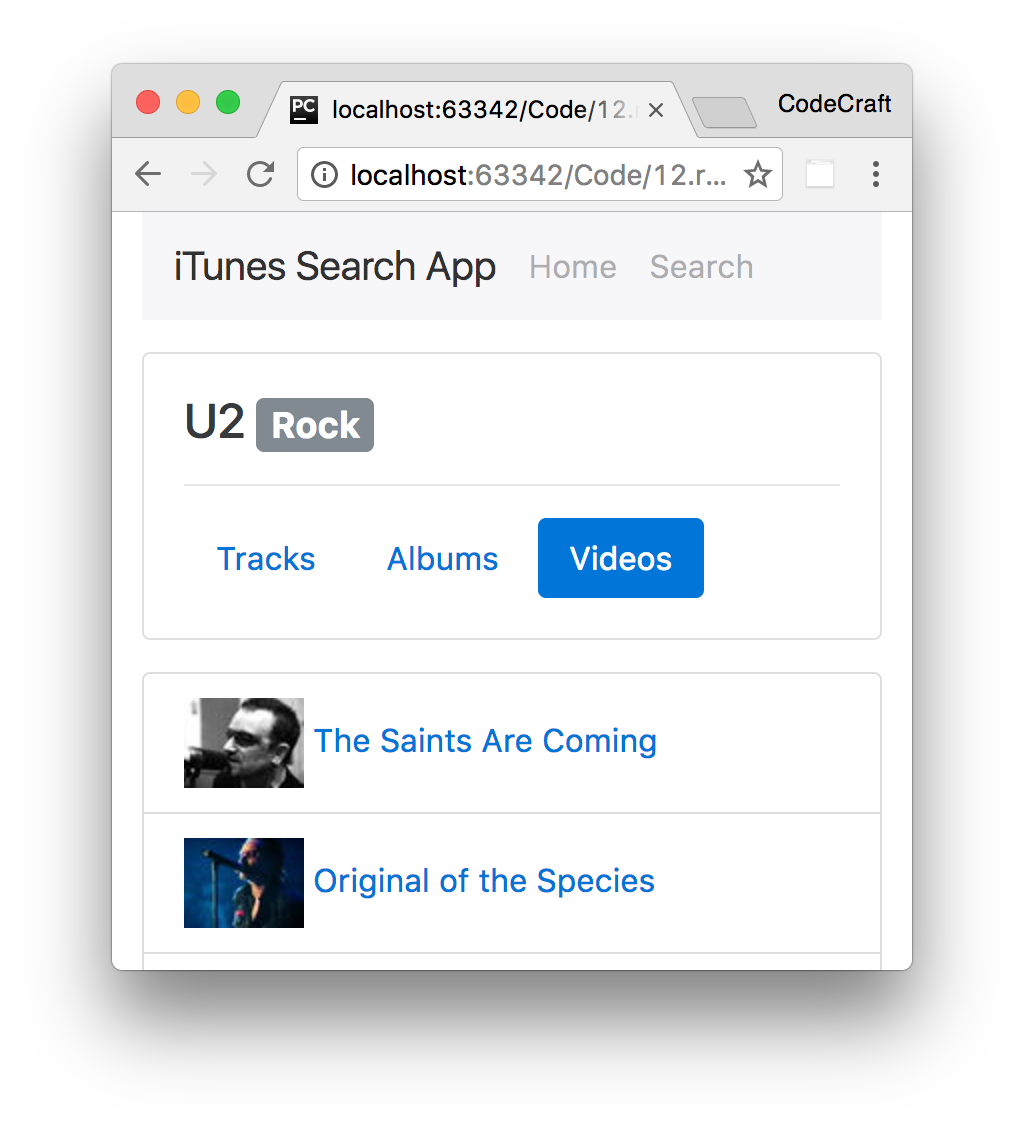Click the browser forward arrow
1024x1130 pixels.
click(204, 174)
